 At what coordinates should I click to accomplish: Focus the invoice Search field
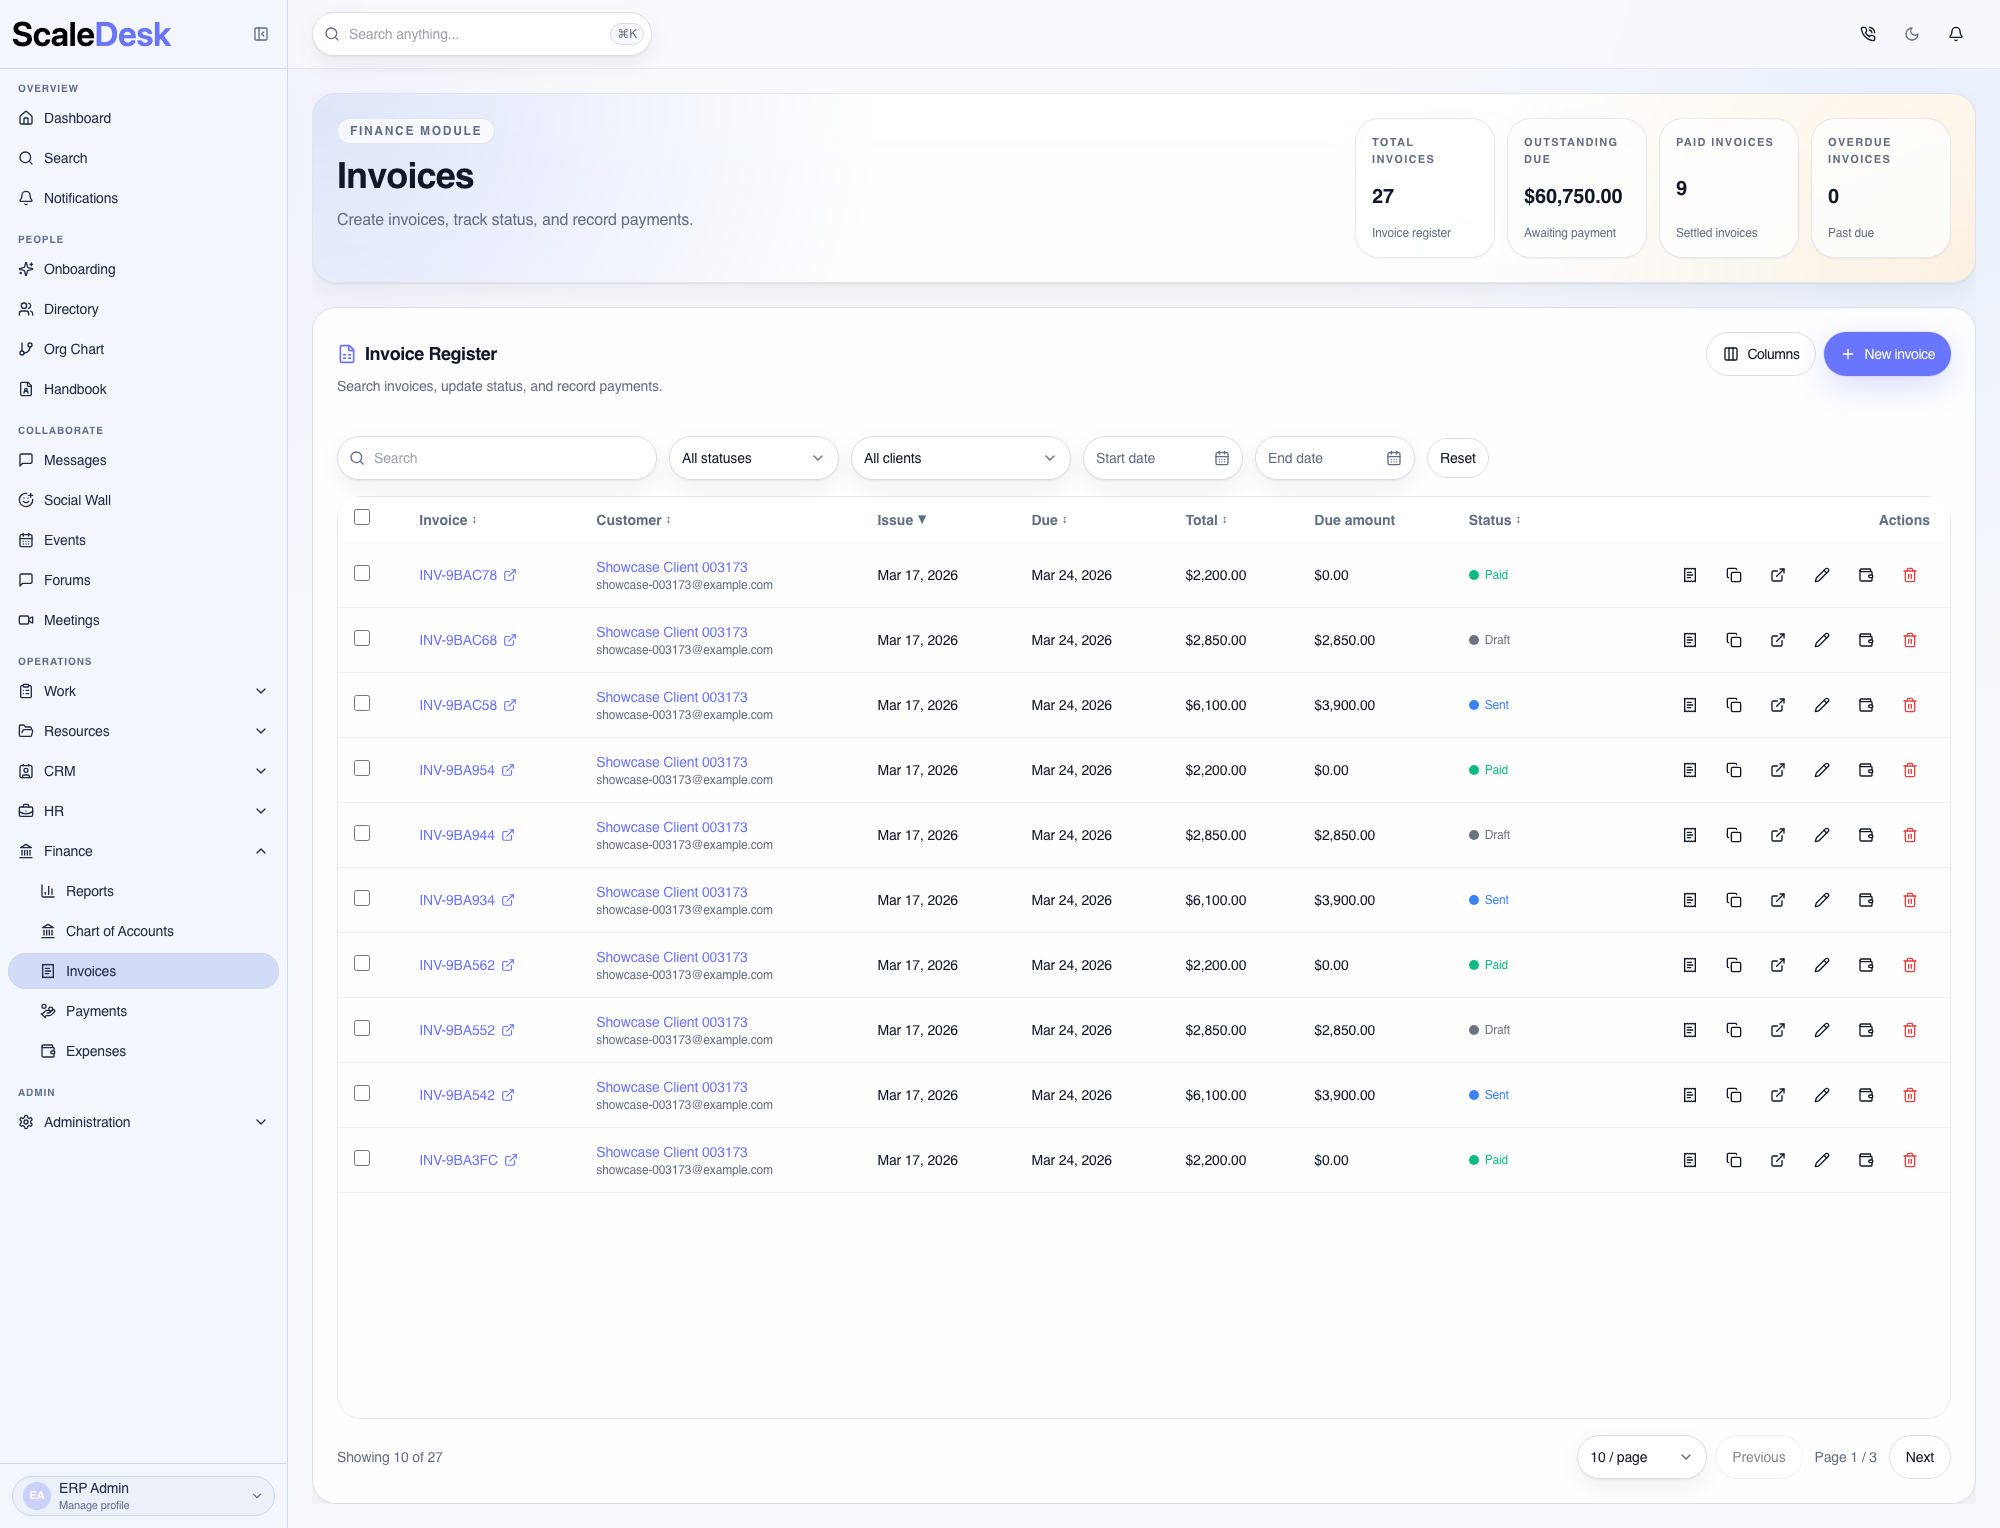(x=497, y=458)
